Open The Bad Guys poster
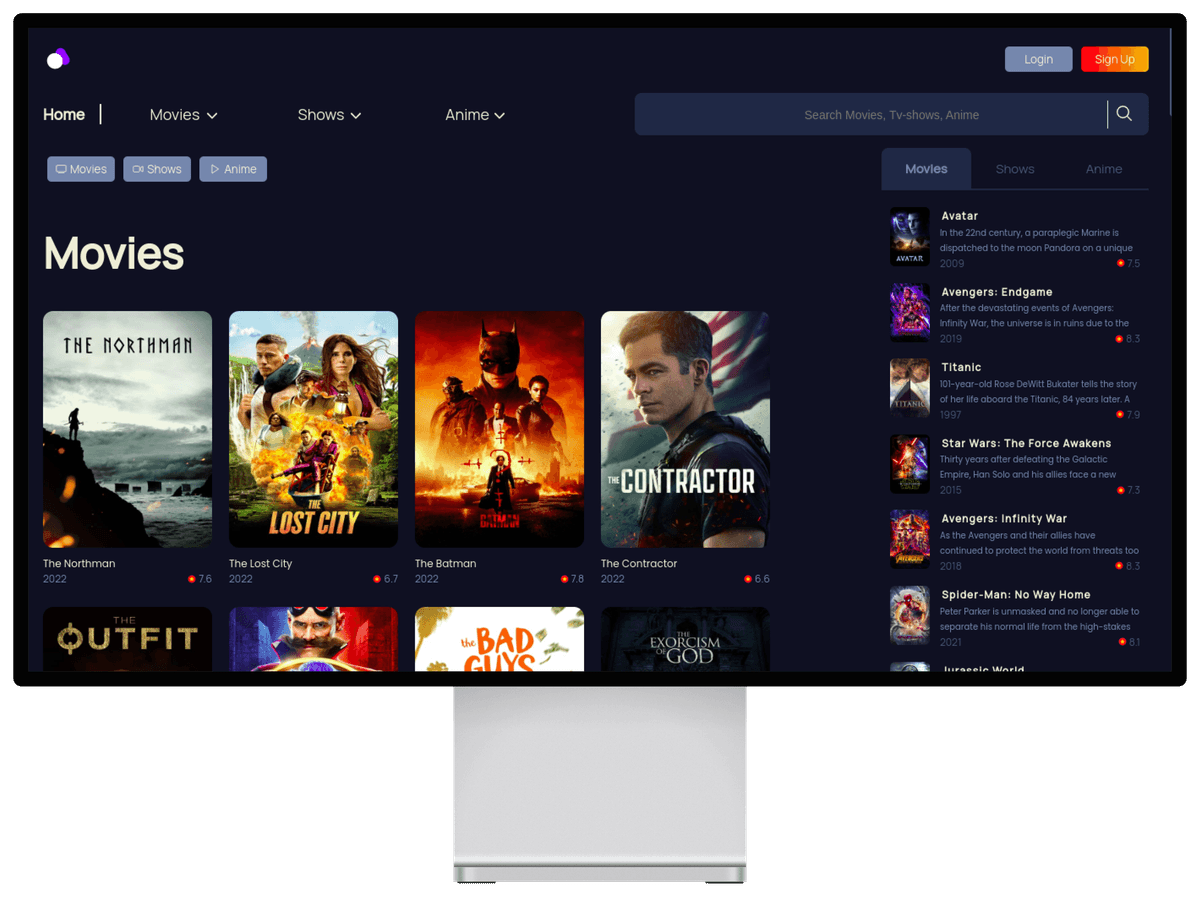Screen dimensions: 1200x905 (499, 639)
